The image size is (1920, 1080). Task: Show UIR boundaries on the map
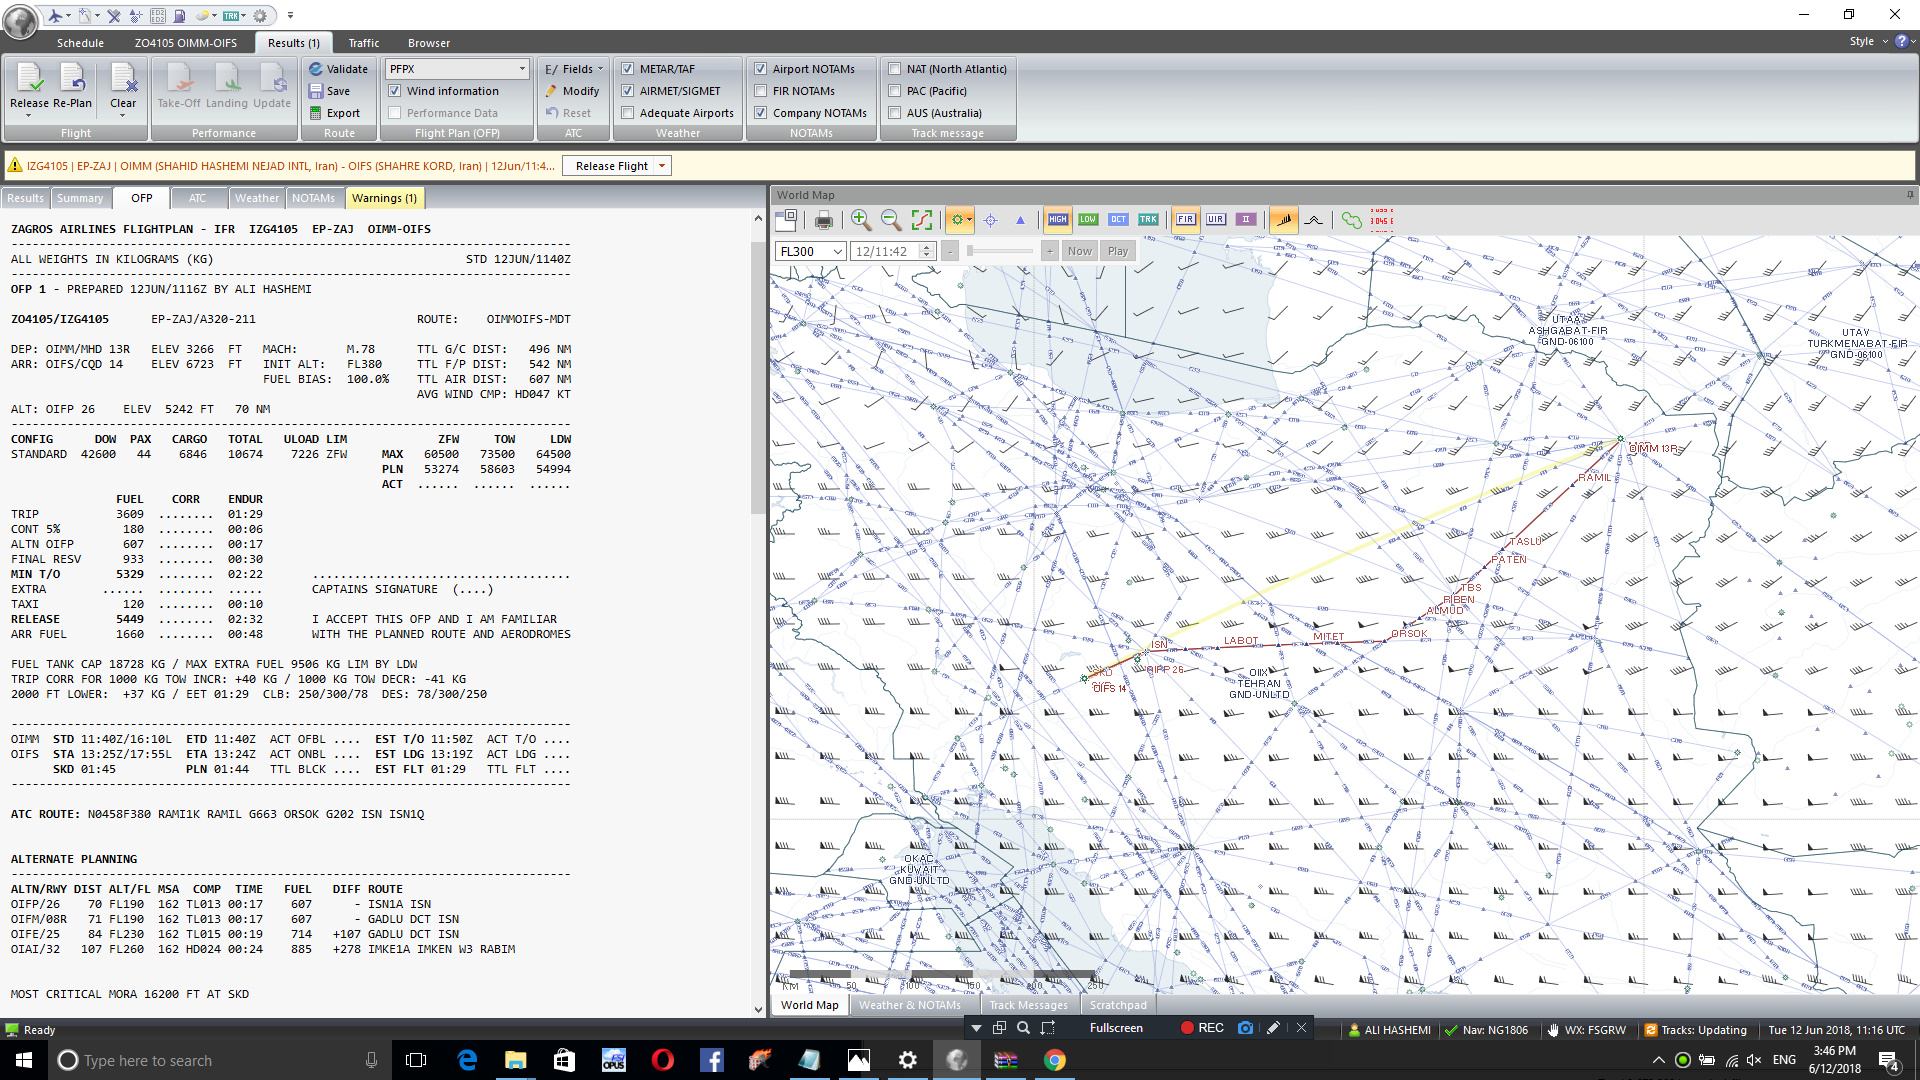pyautogui.click(x=1216, y=219)
